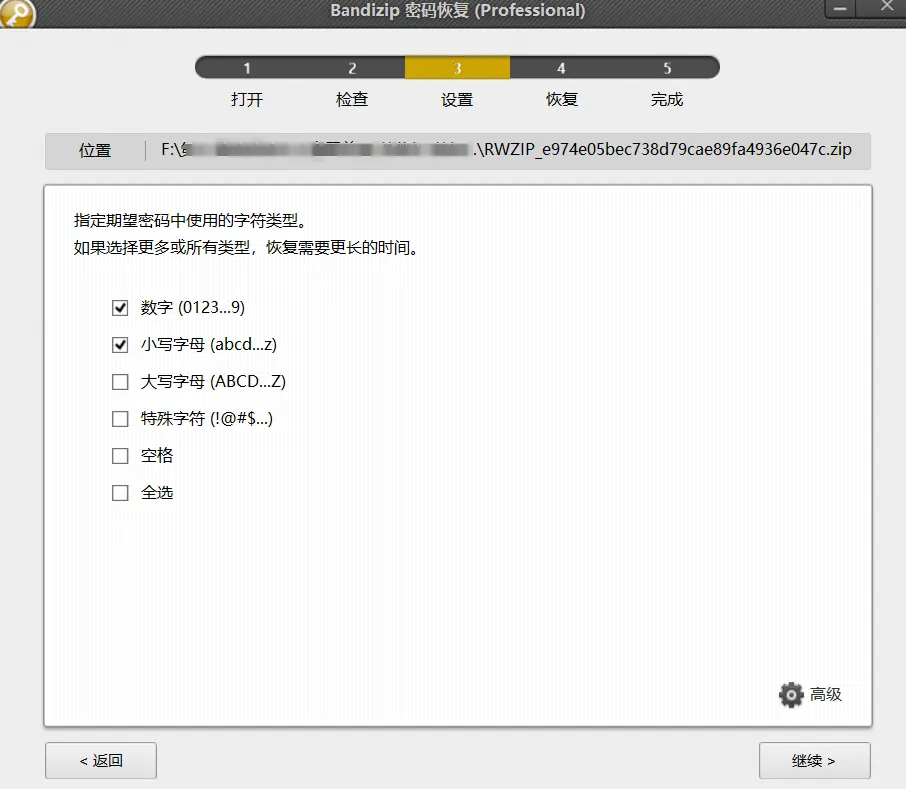Minimize the Bandizip window

click(x=840, y=9)
